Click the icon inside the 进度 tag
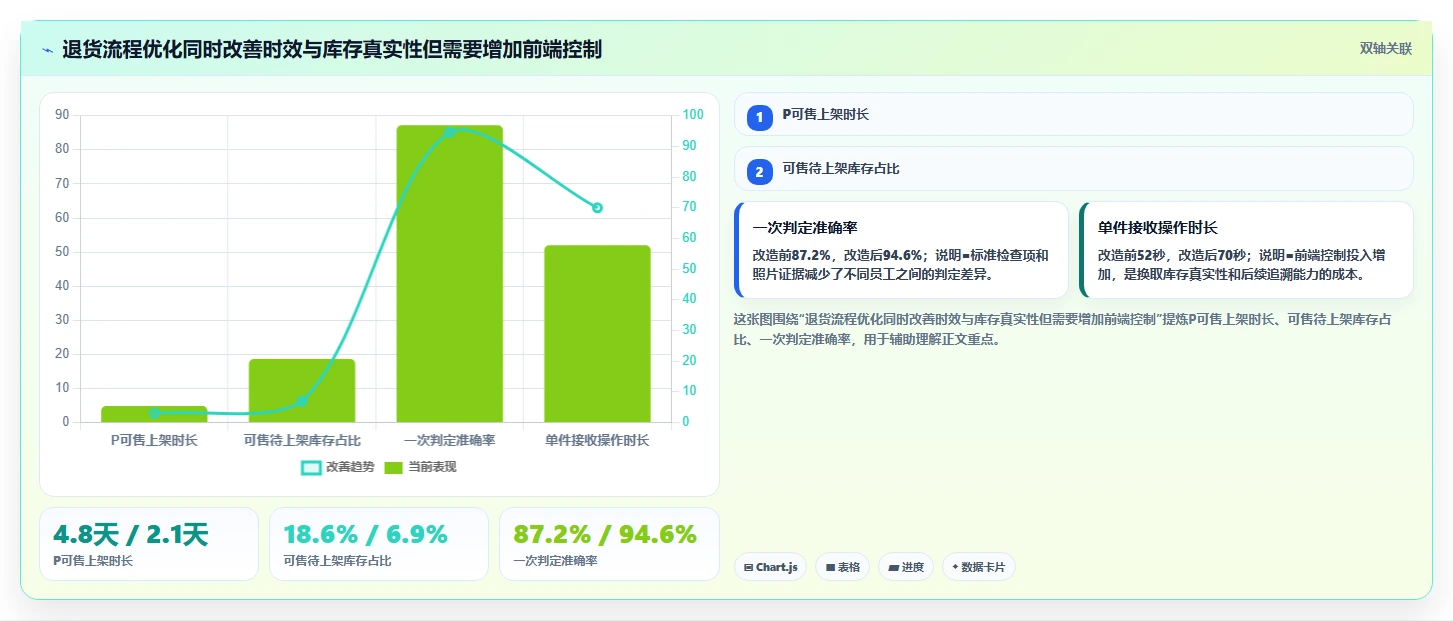The image size is (1453, 621). click(x=893, y=567)
